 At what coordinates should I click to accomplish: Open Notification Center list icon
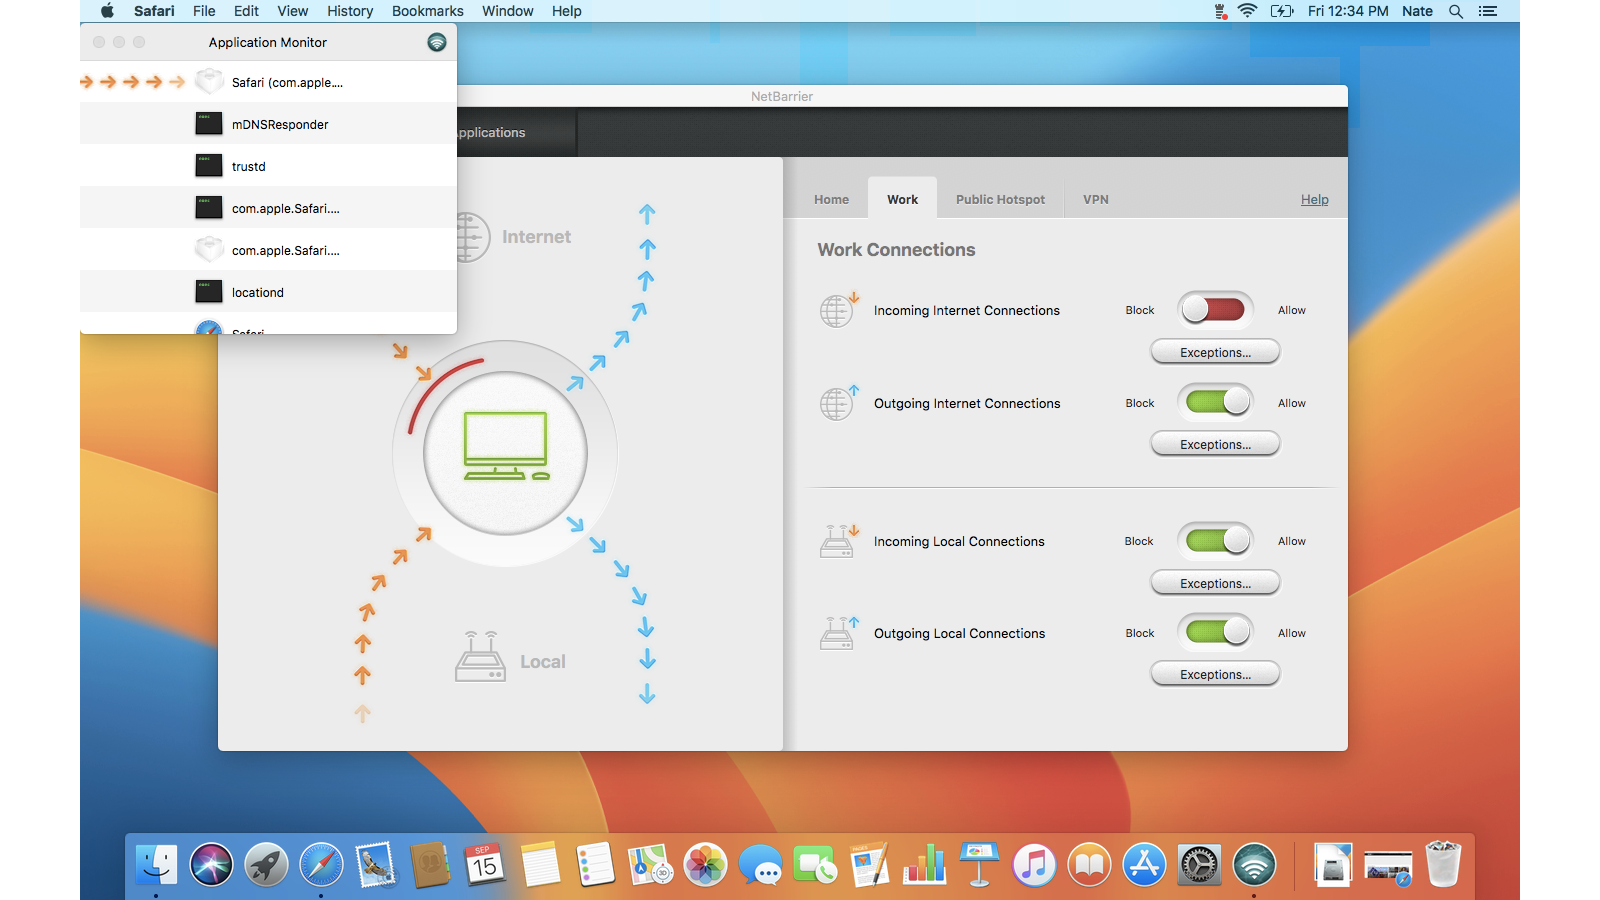[1488, 11]
